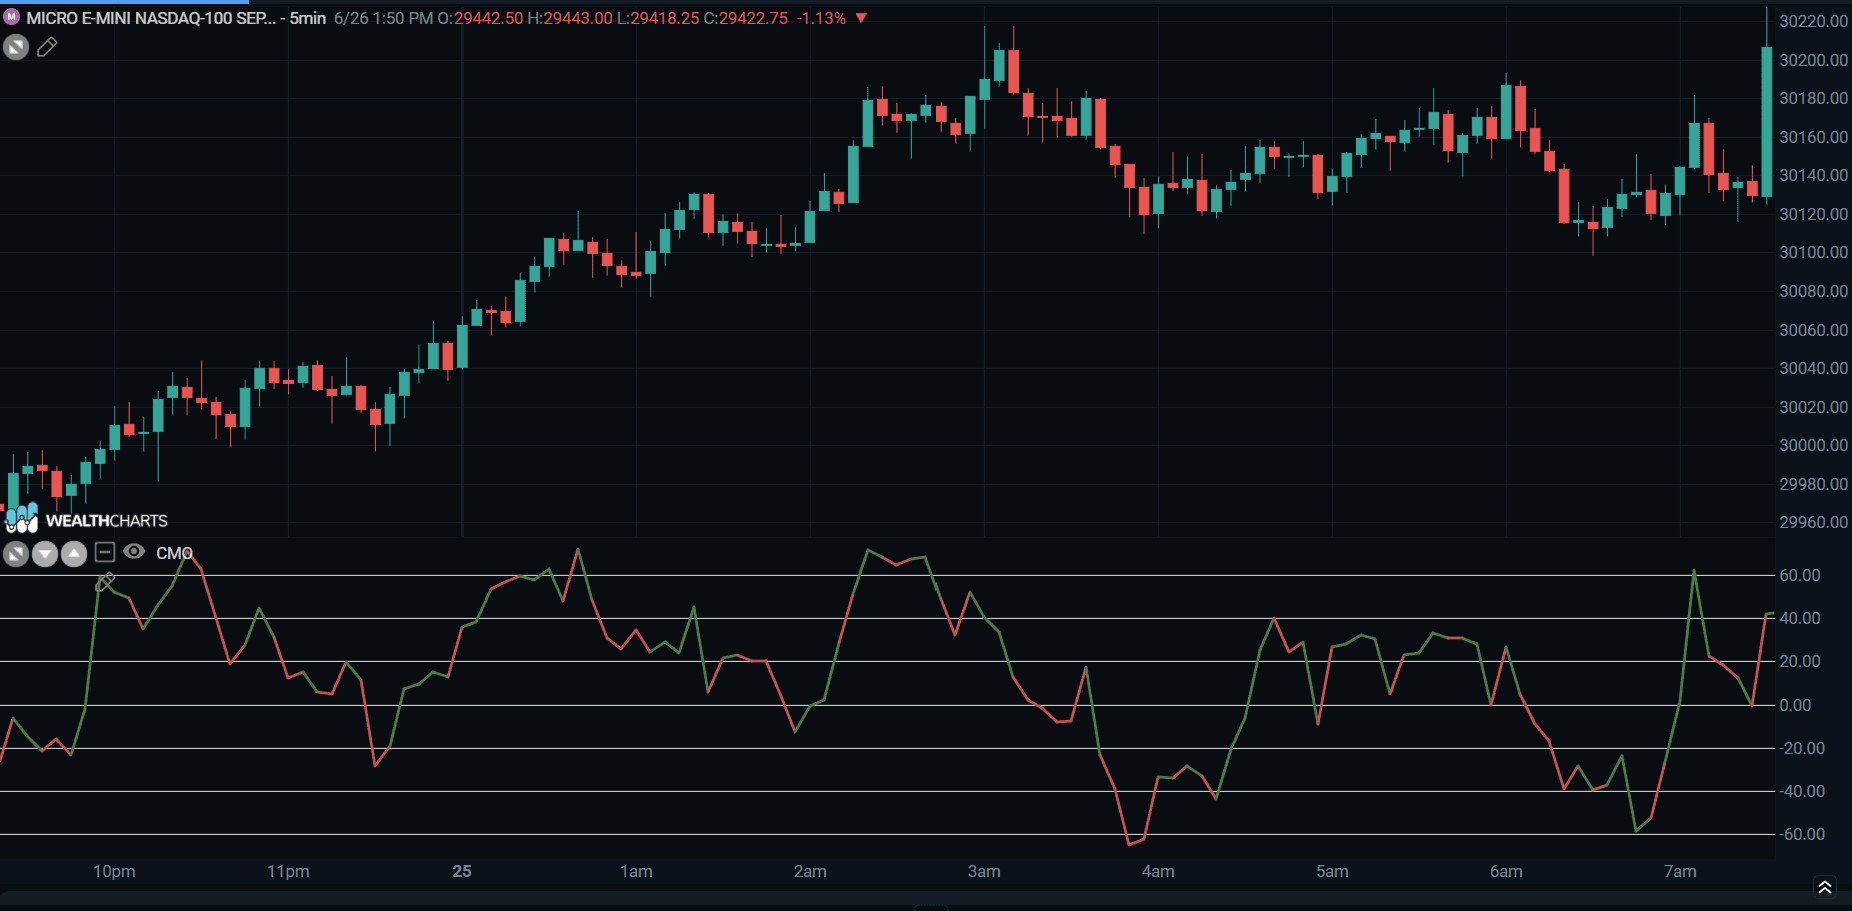Click the 30100.00 price axis label
The width and height of the screenshot is (1852, 911).
pyautogui.click(x=1813, y=252)
